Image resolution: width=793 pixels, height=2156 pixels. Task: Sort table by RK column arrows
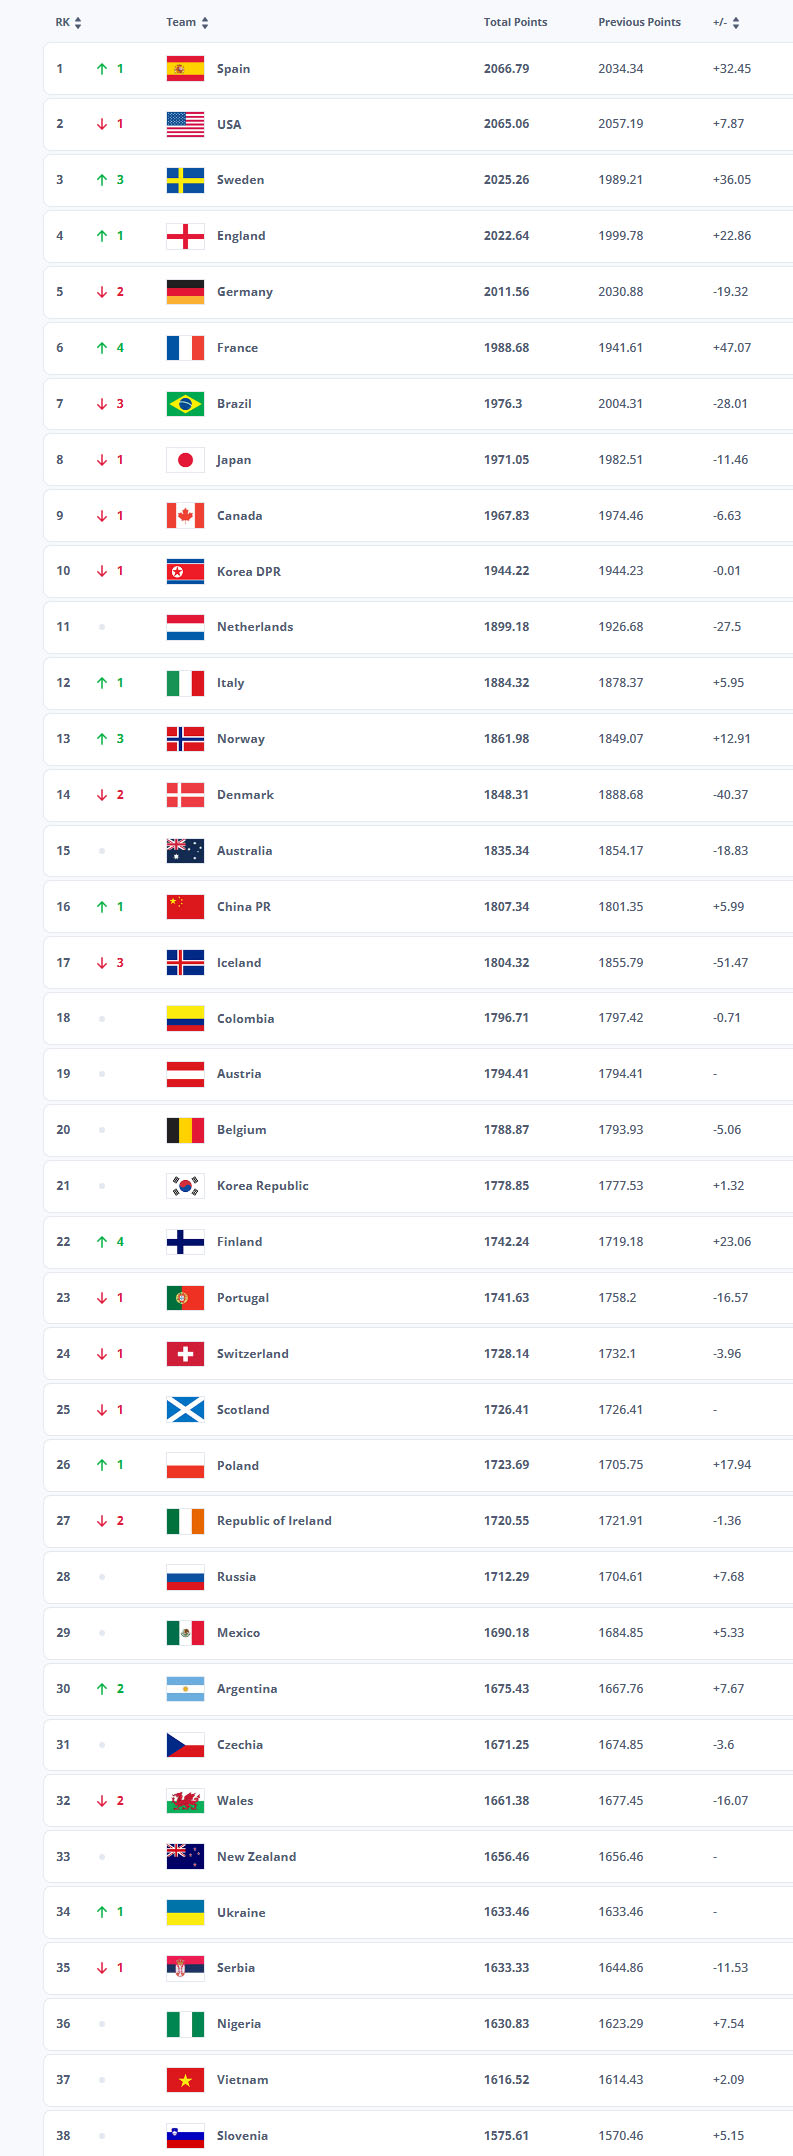pyautogui.click(x=78, y=23)
